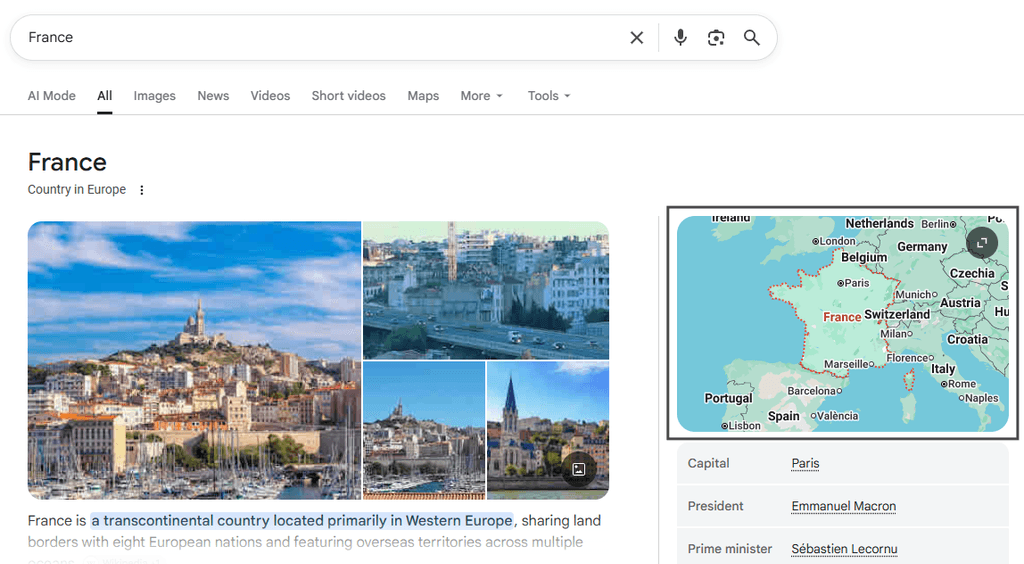1024x564 pixels.
Task: Click the Germany label on the map
Action: [922, 247]
